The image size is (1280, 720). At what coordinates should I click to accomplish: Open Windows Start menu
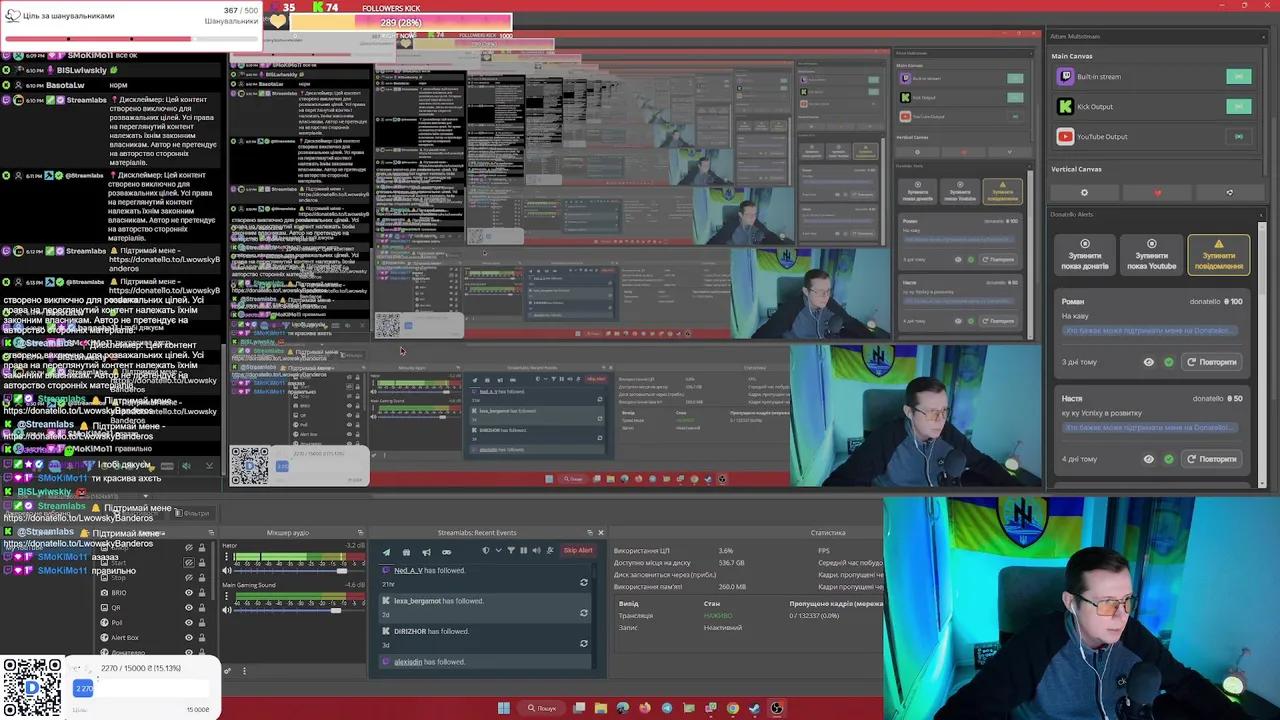coord(504,708)
